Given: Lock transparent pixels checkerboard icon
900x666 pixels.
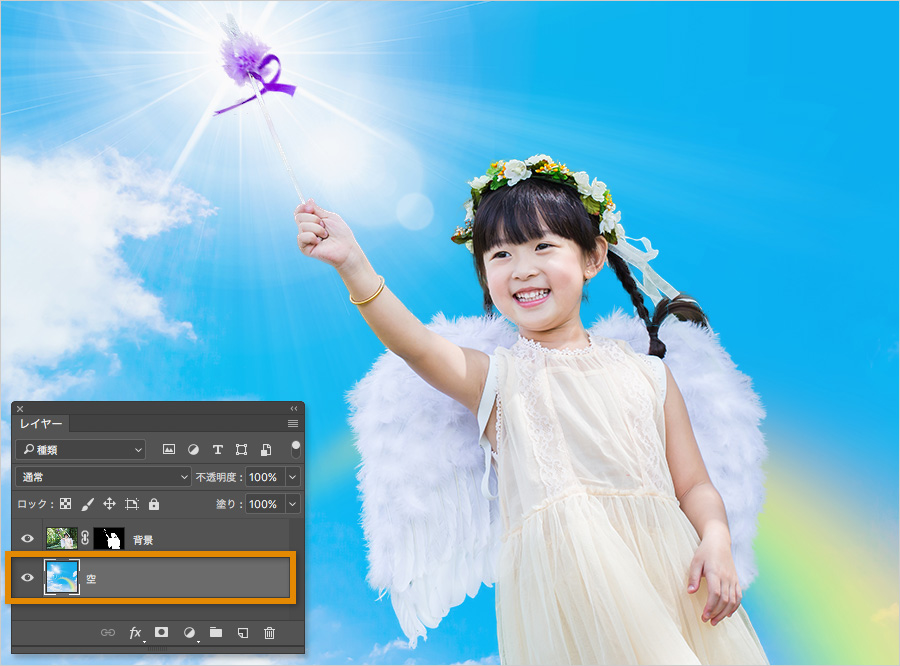Looking at the screenshot, I should (66, 504).
